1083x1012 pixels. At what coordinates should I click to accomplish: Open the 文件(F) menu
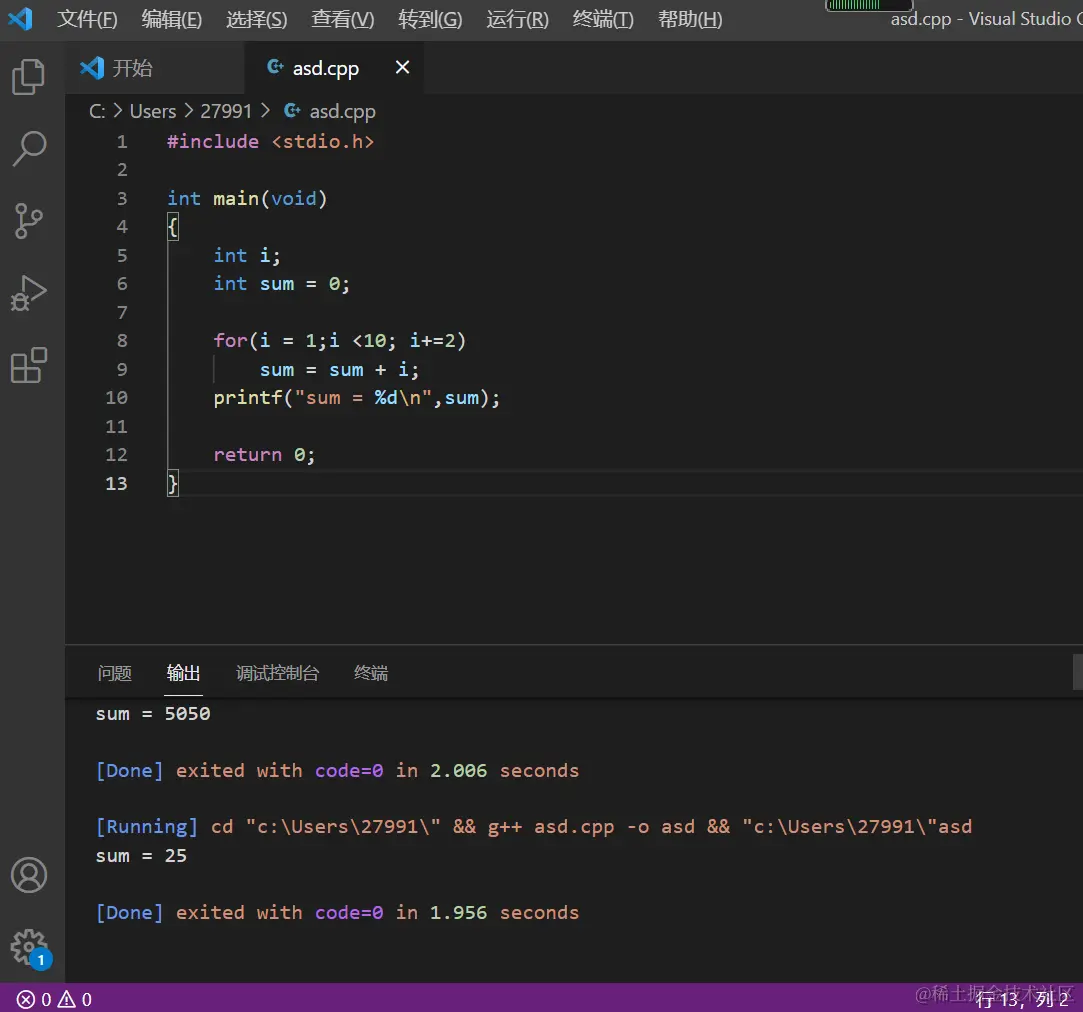click(x=87, y=19)
